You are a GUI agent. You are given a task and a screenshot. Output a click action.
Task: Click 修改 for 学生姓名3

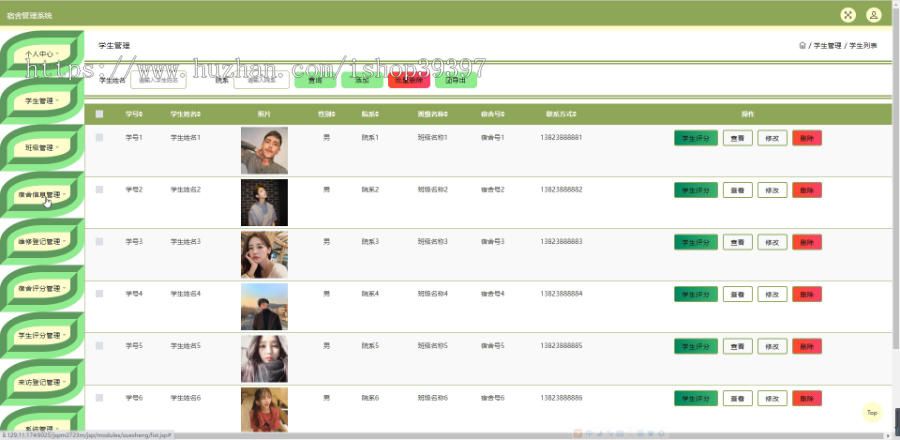[773, 242]
